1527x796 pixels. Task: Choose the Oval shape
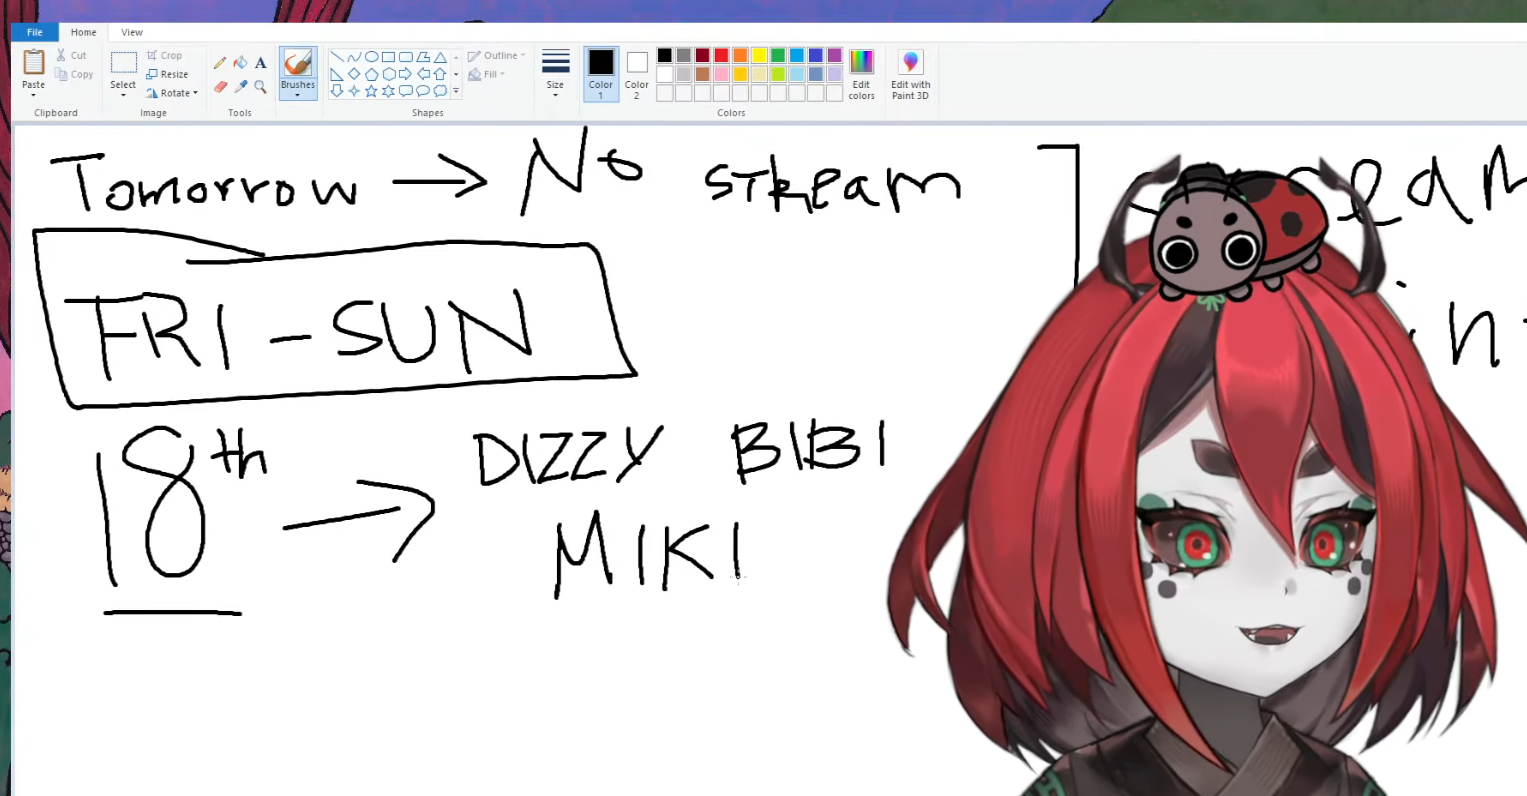371,57
